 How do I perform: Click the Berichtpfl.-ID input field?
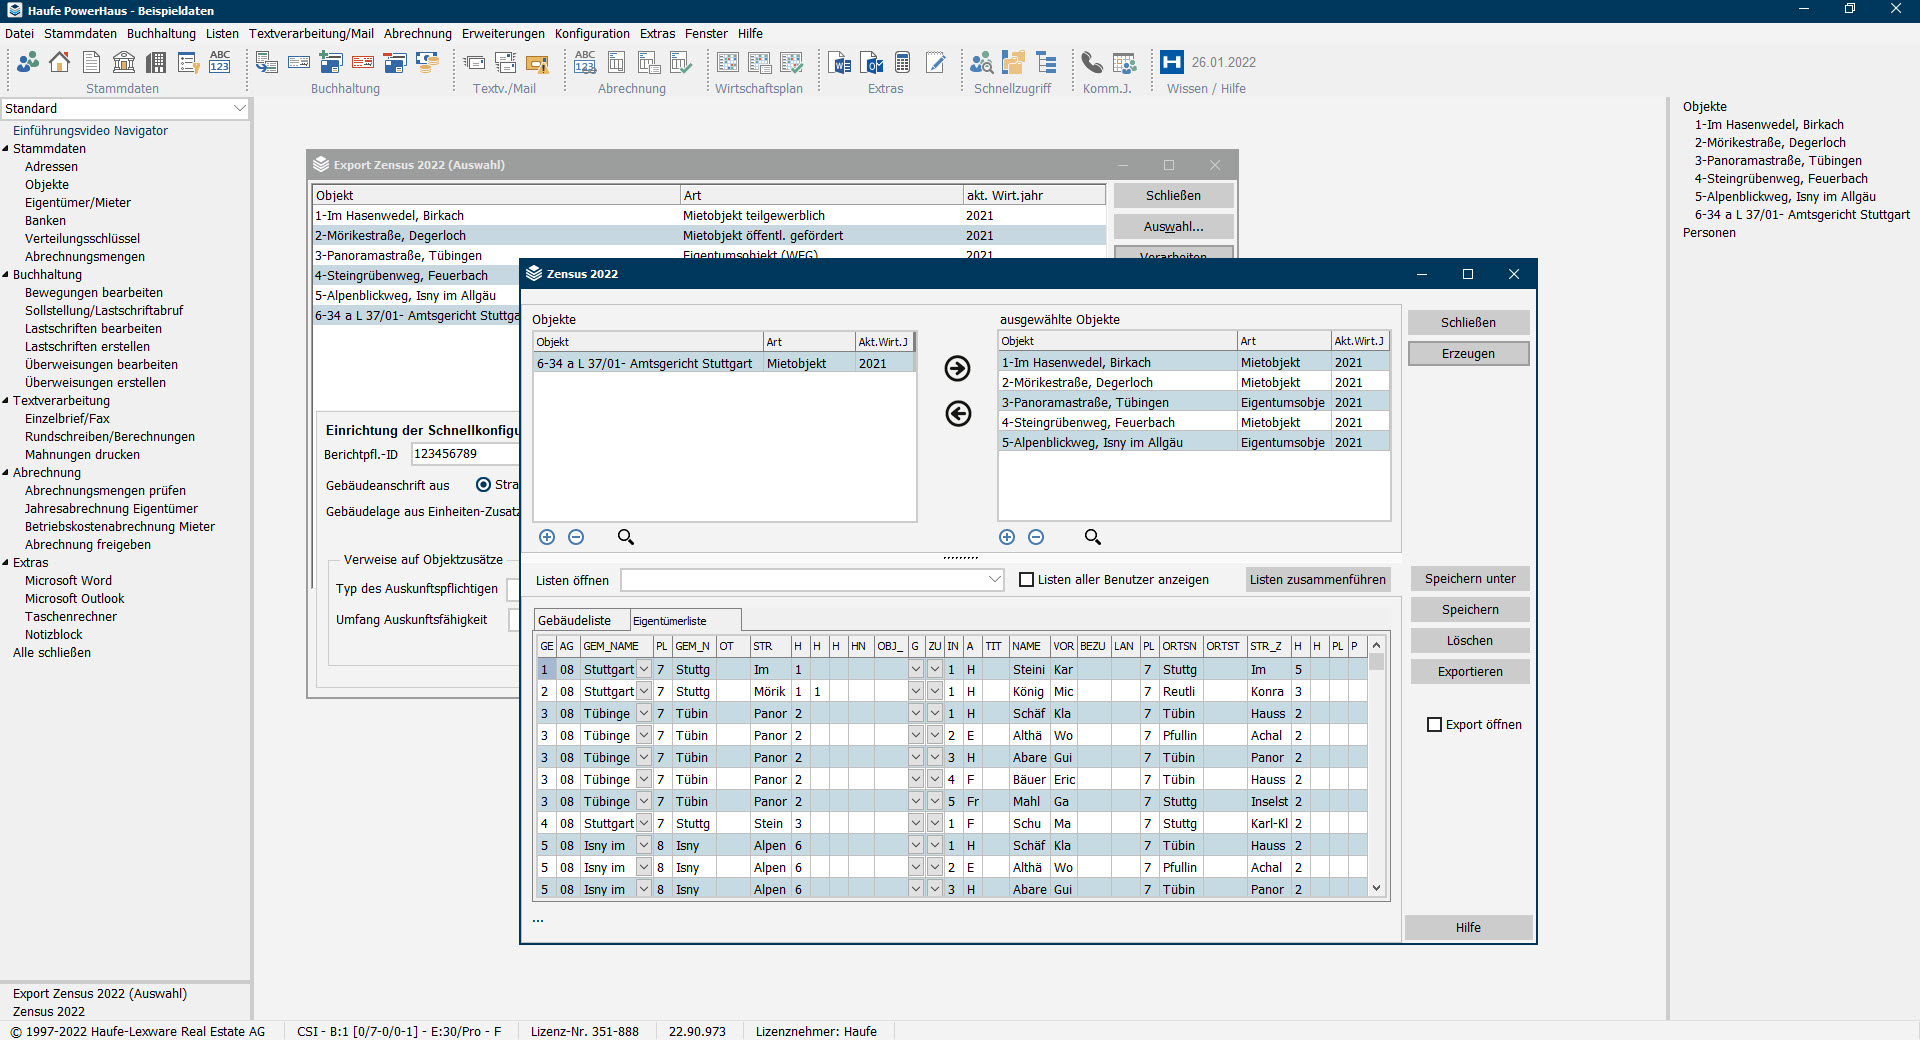(x=465, y=454)
